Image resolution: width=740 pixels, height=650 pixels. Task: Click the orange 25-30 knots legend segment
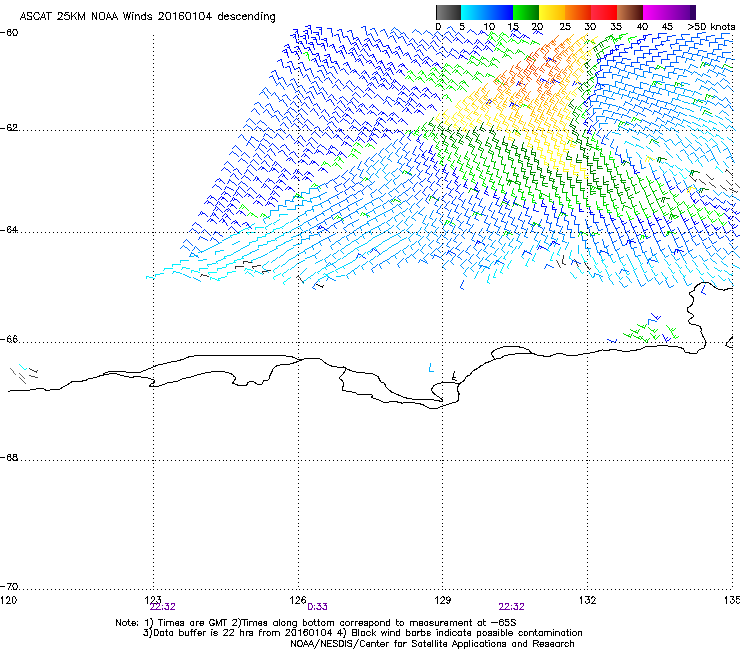578,12
